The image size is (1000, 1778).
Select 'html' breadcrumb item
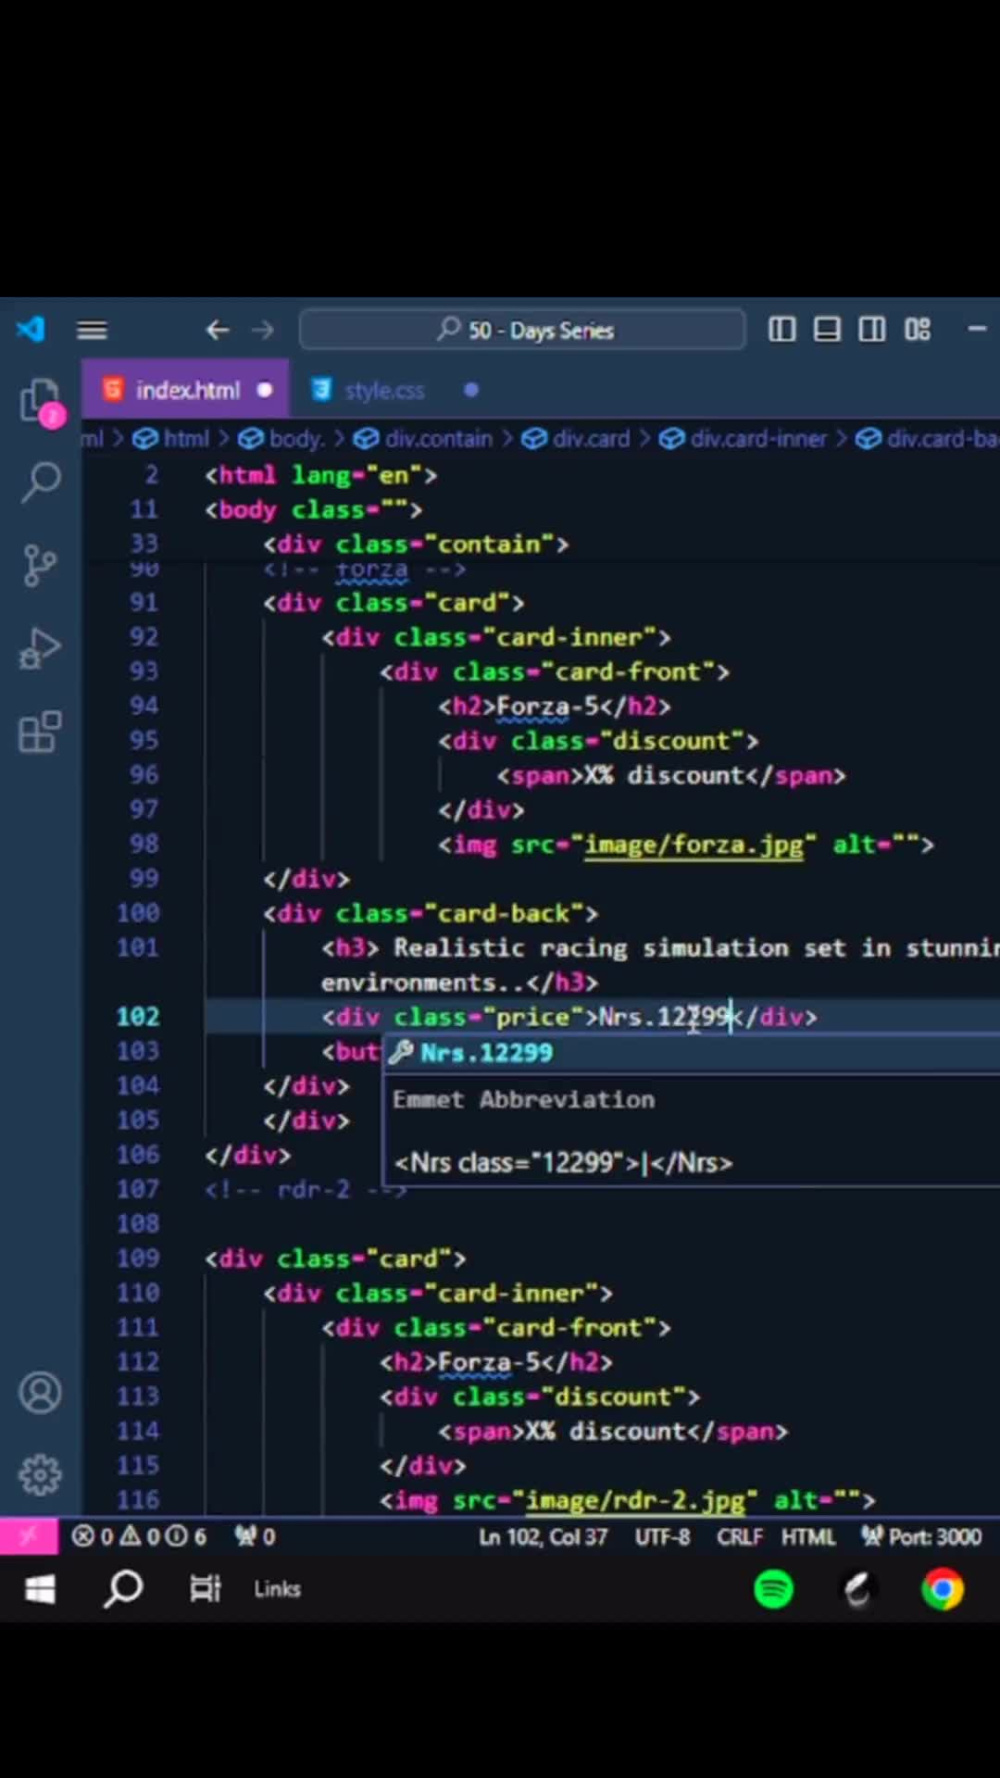[x=186, y=438]
